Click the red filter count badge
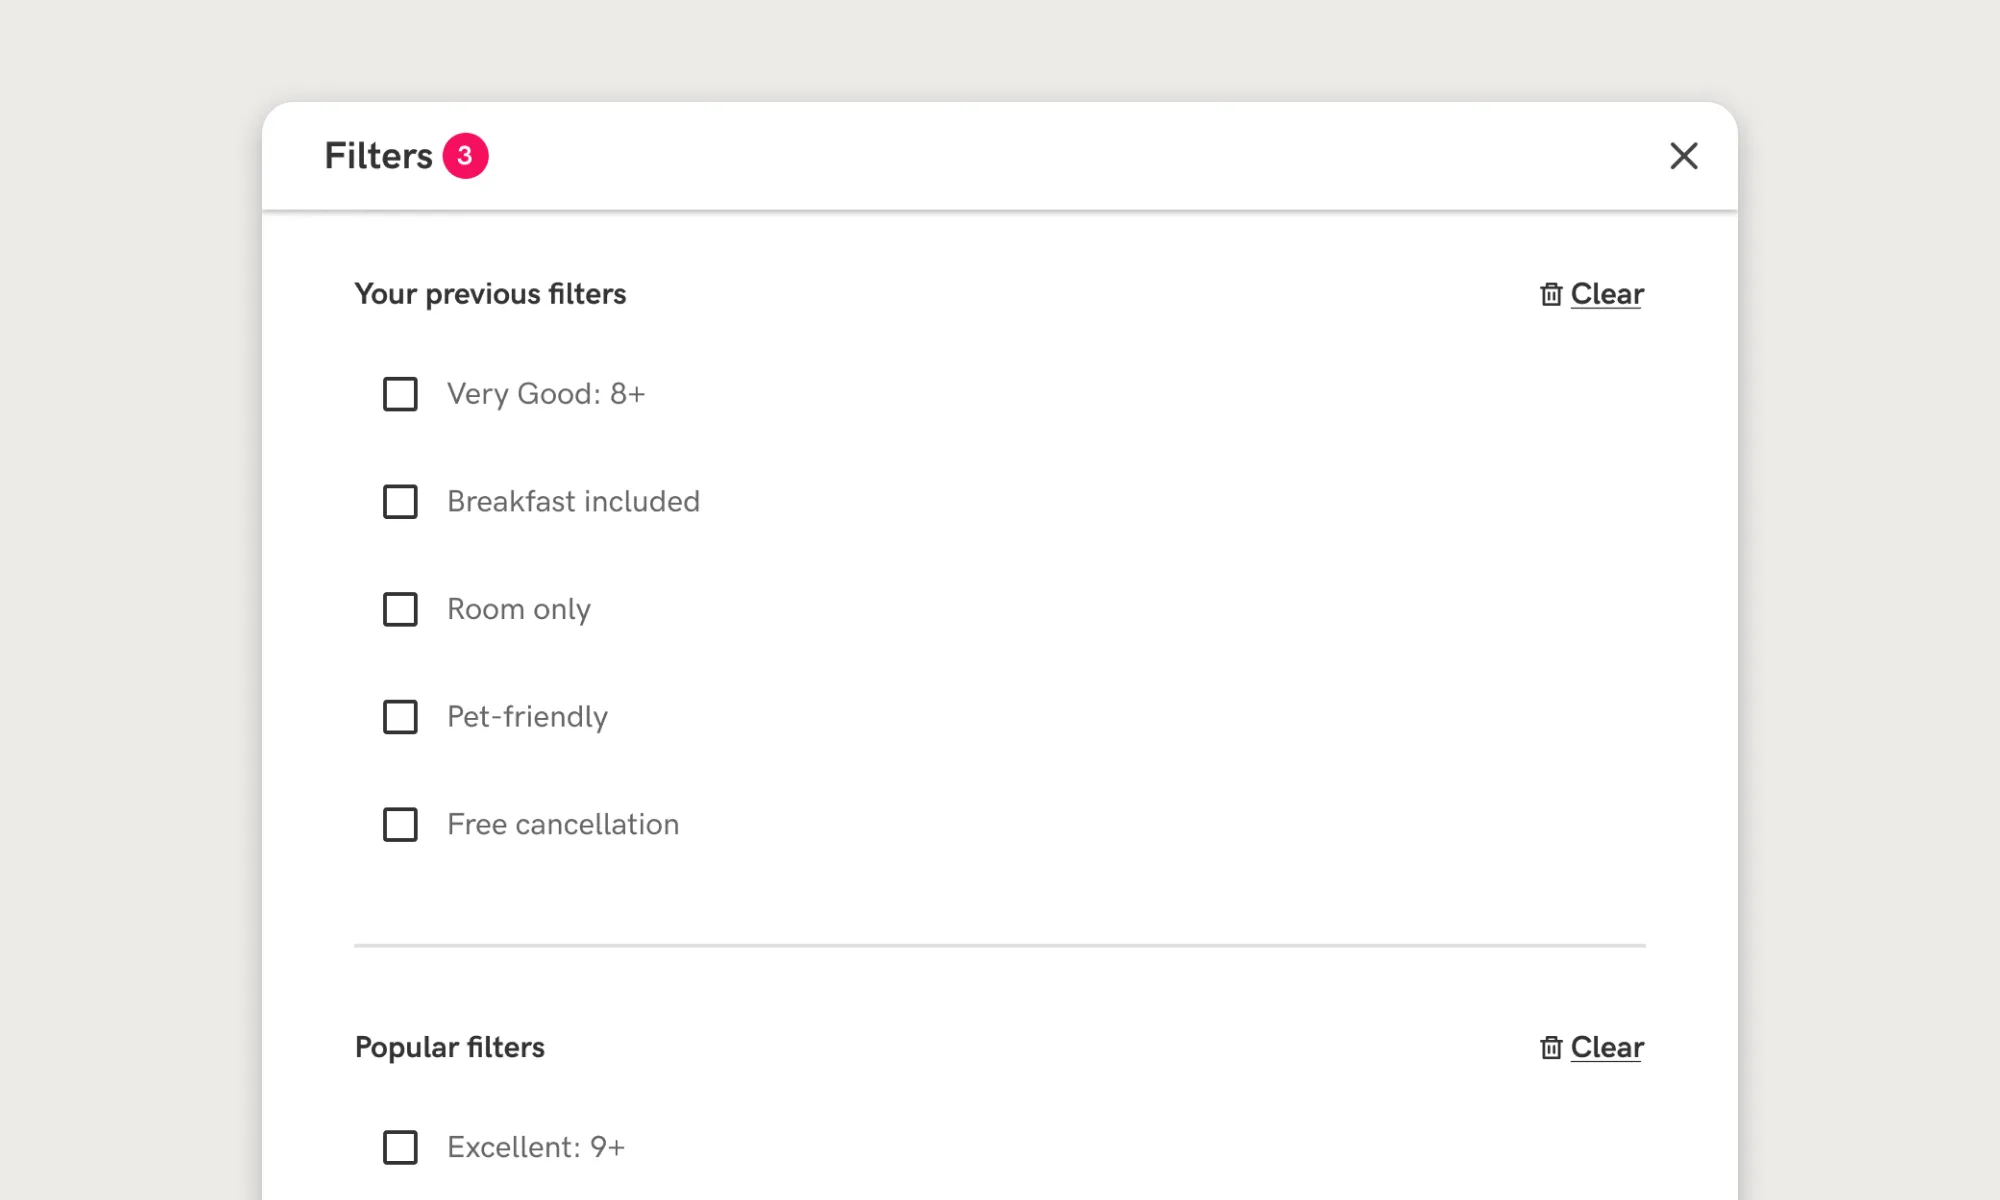 pyautogui.click(x=465, y=156)
